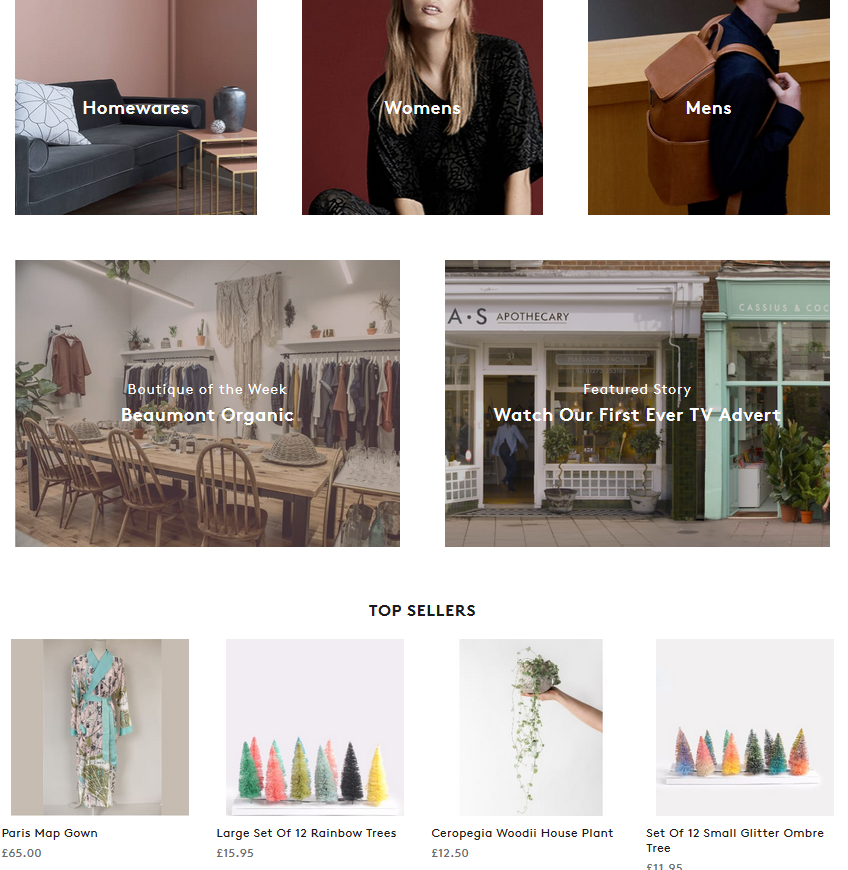Open Ceropegia Woodii House Plant link
The image size is (848, 870).
pyautogui.click(x=522, y=833)
